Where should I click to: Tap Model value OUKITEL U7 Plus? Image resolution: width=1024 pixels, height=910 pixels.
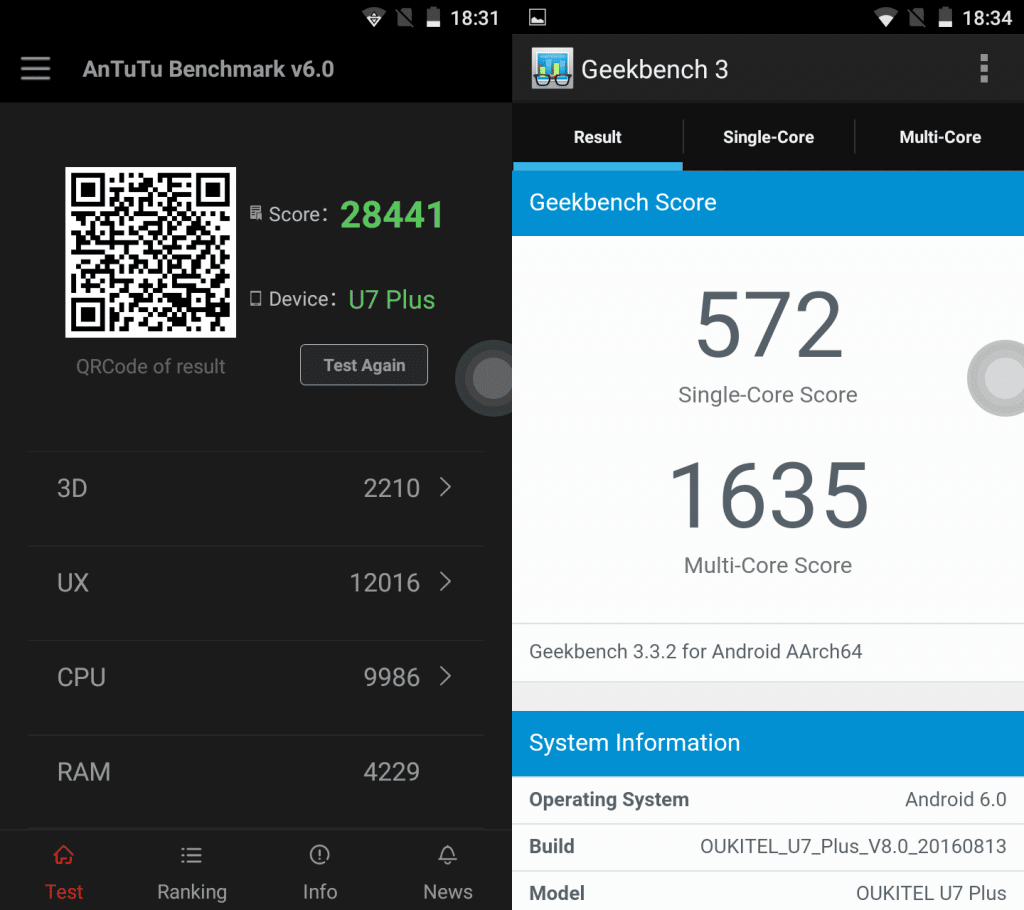[x=931, y=894]
